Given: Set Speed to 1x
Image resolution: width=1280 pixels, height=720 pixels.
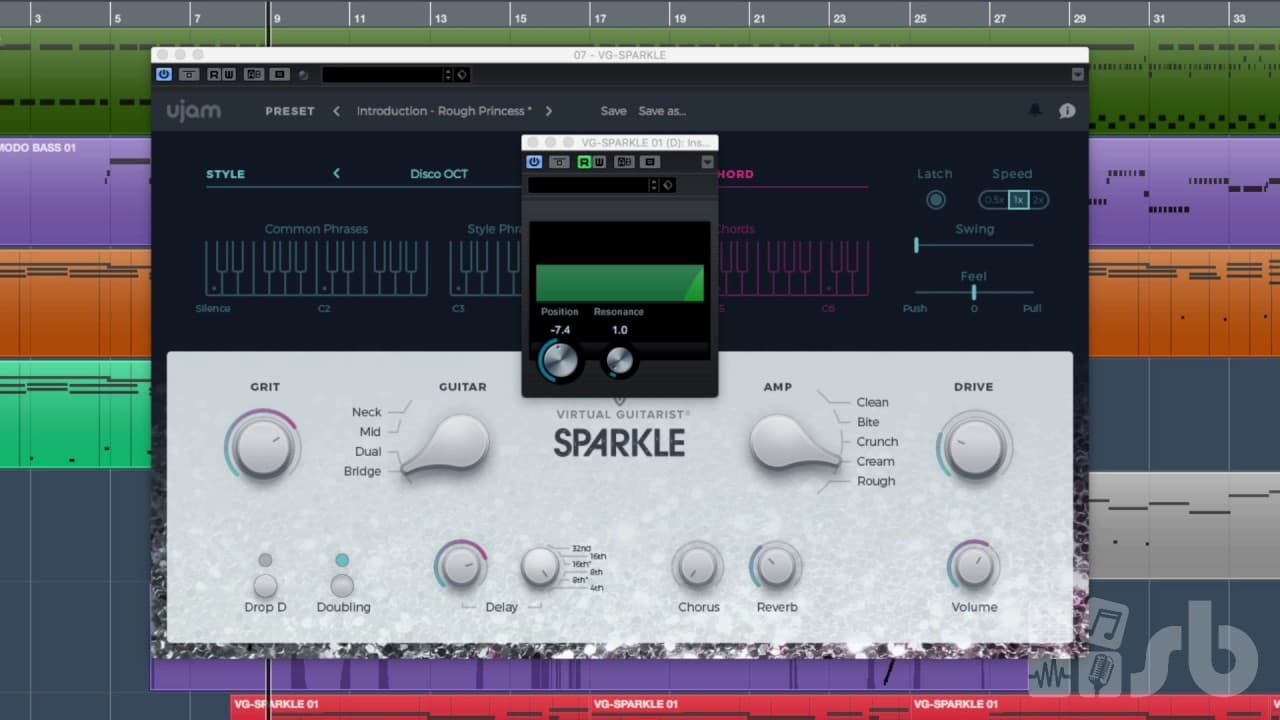Looking at the screenshot, I should [x=1018, y=200].
